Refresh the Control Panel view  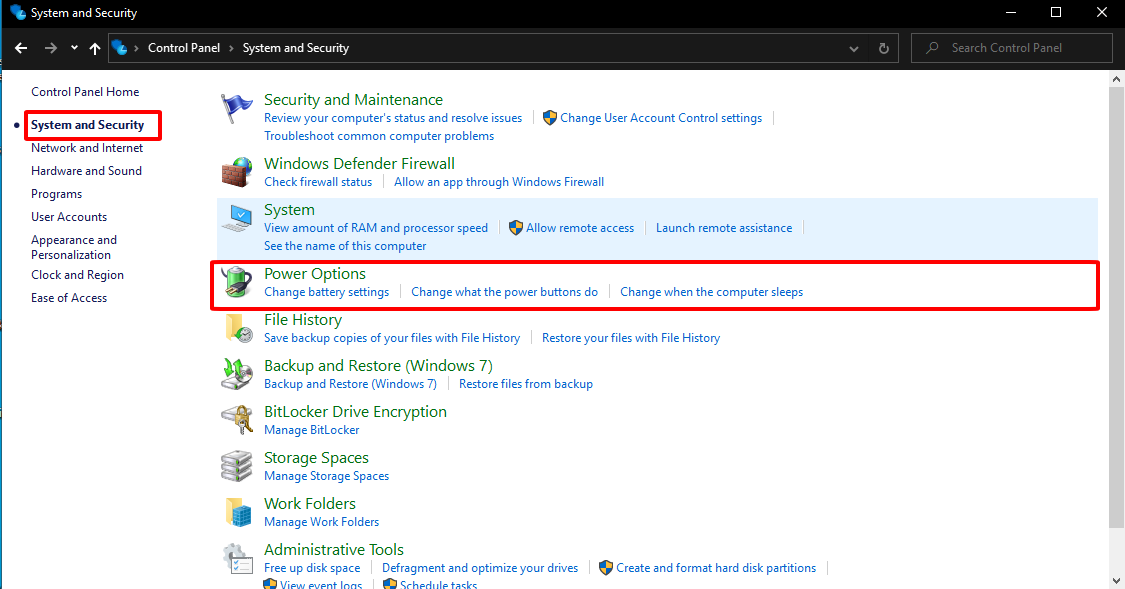click(883, 48)
